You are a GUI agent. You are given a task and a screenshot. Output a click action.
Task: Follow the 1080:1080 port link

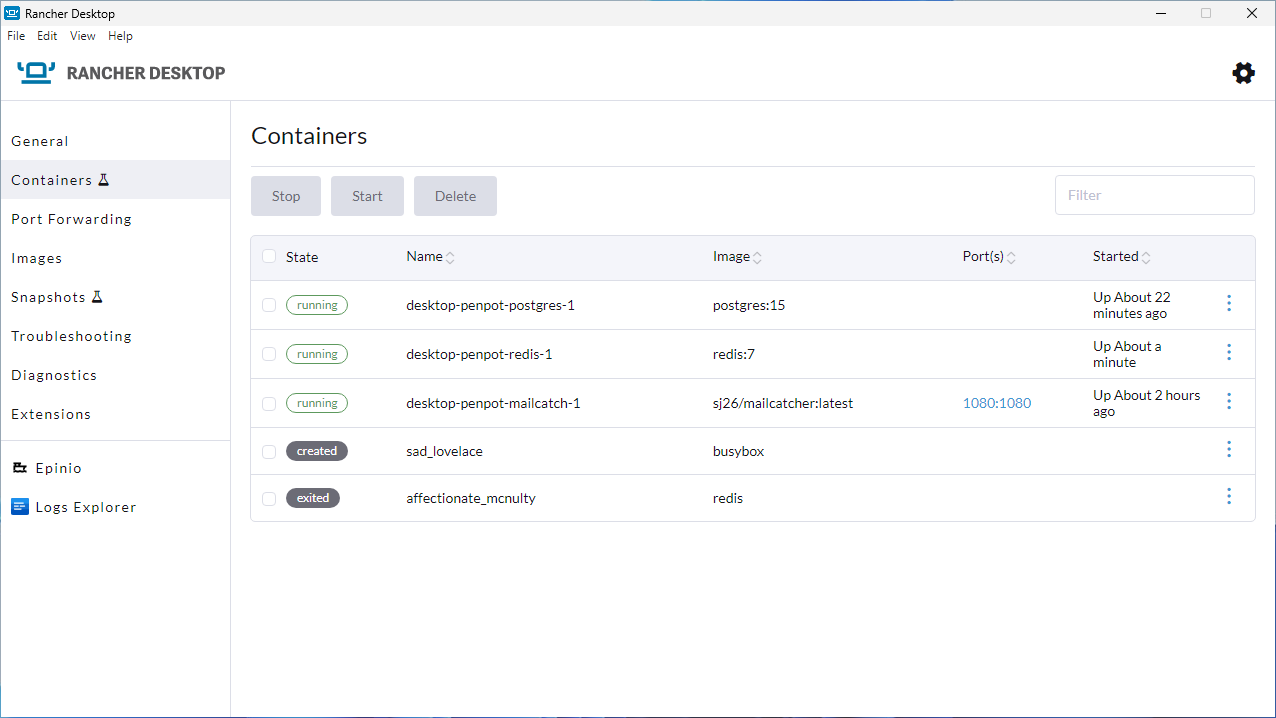coord(996,403)
